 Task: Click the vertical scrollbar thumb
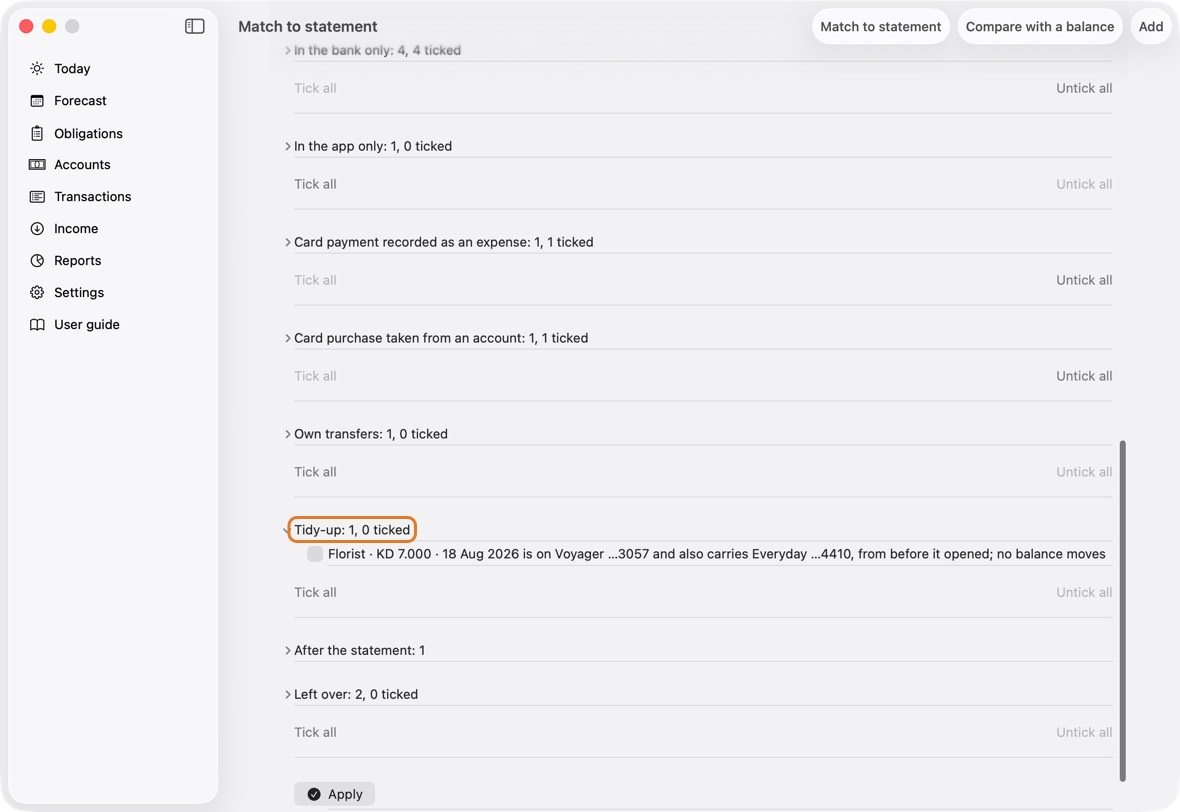click(x=1123, y=611)
